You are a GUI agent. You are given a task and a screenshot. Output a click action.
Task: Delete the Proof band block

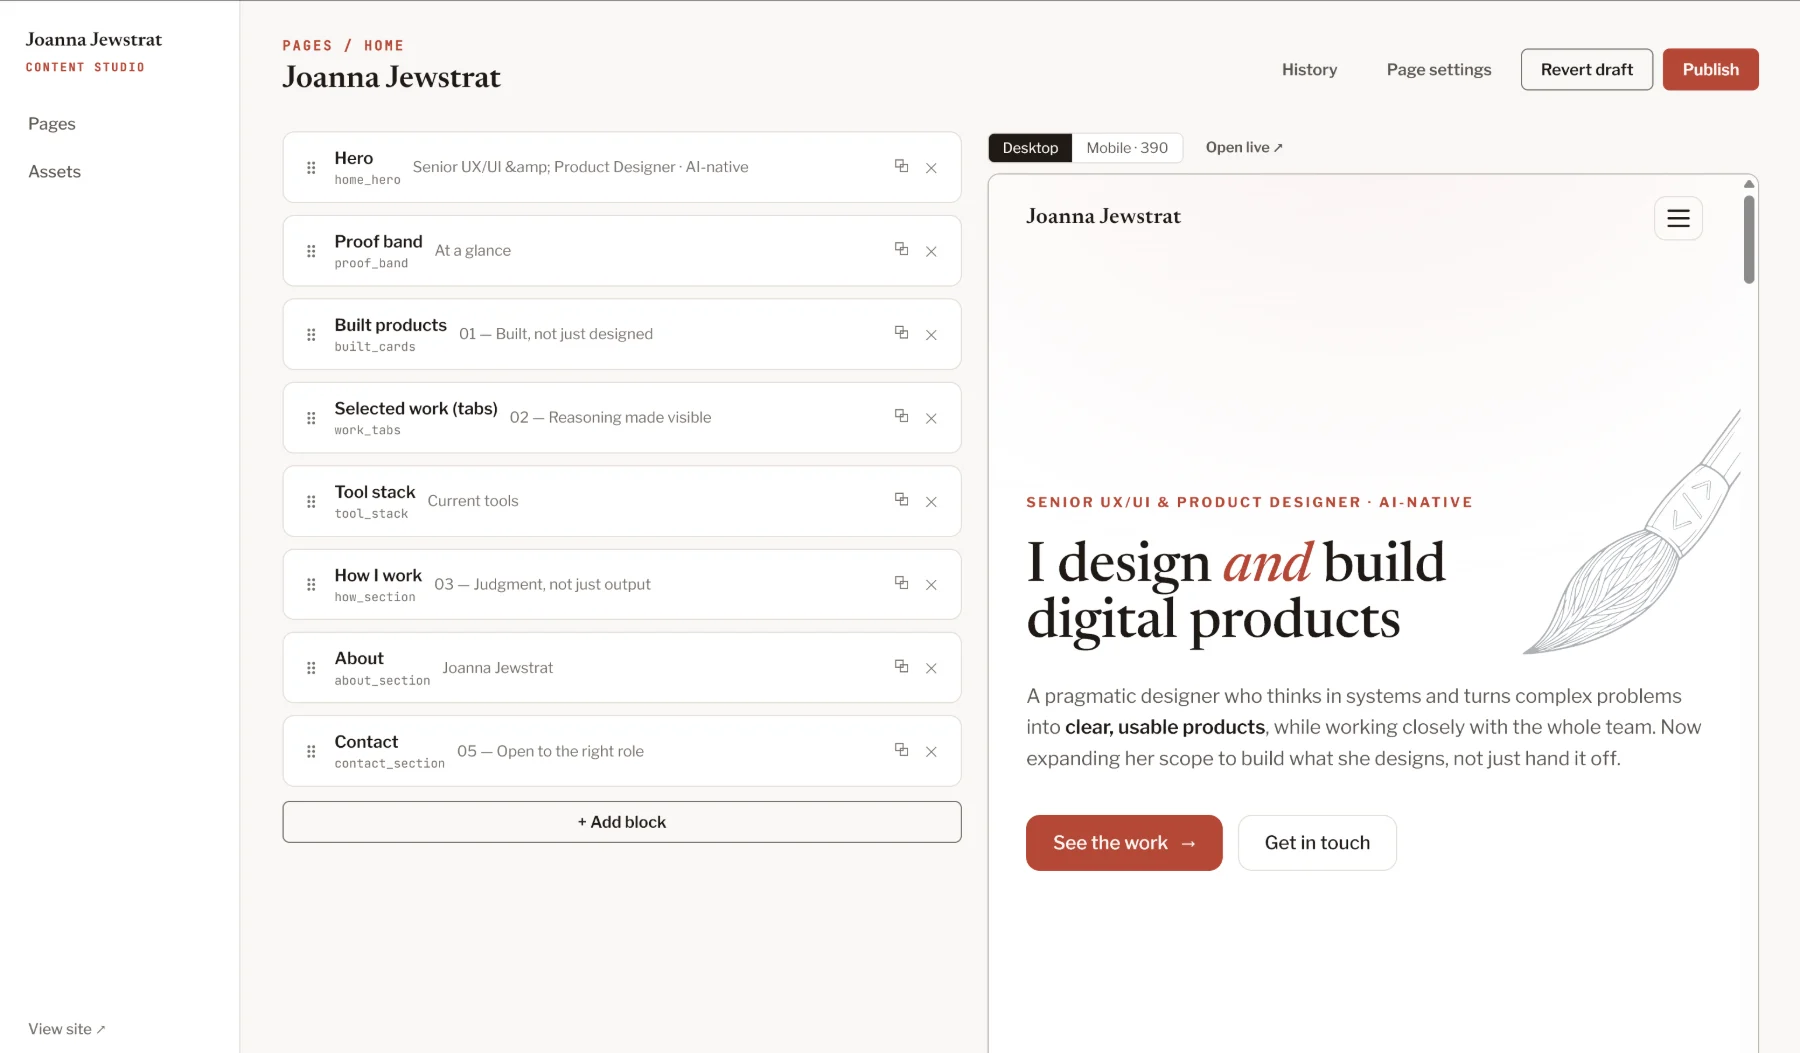(x=931, y=251)
